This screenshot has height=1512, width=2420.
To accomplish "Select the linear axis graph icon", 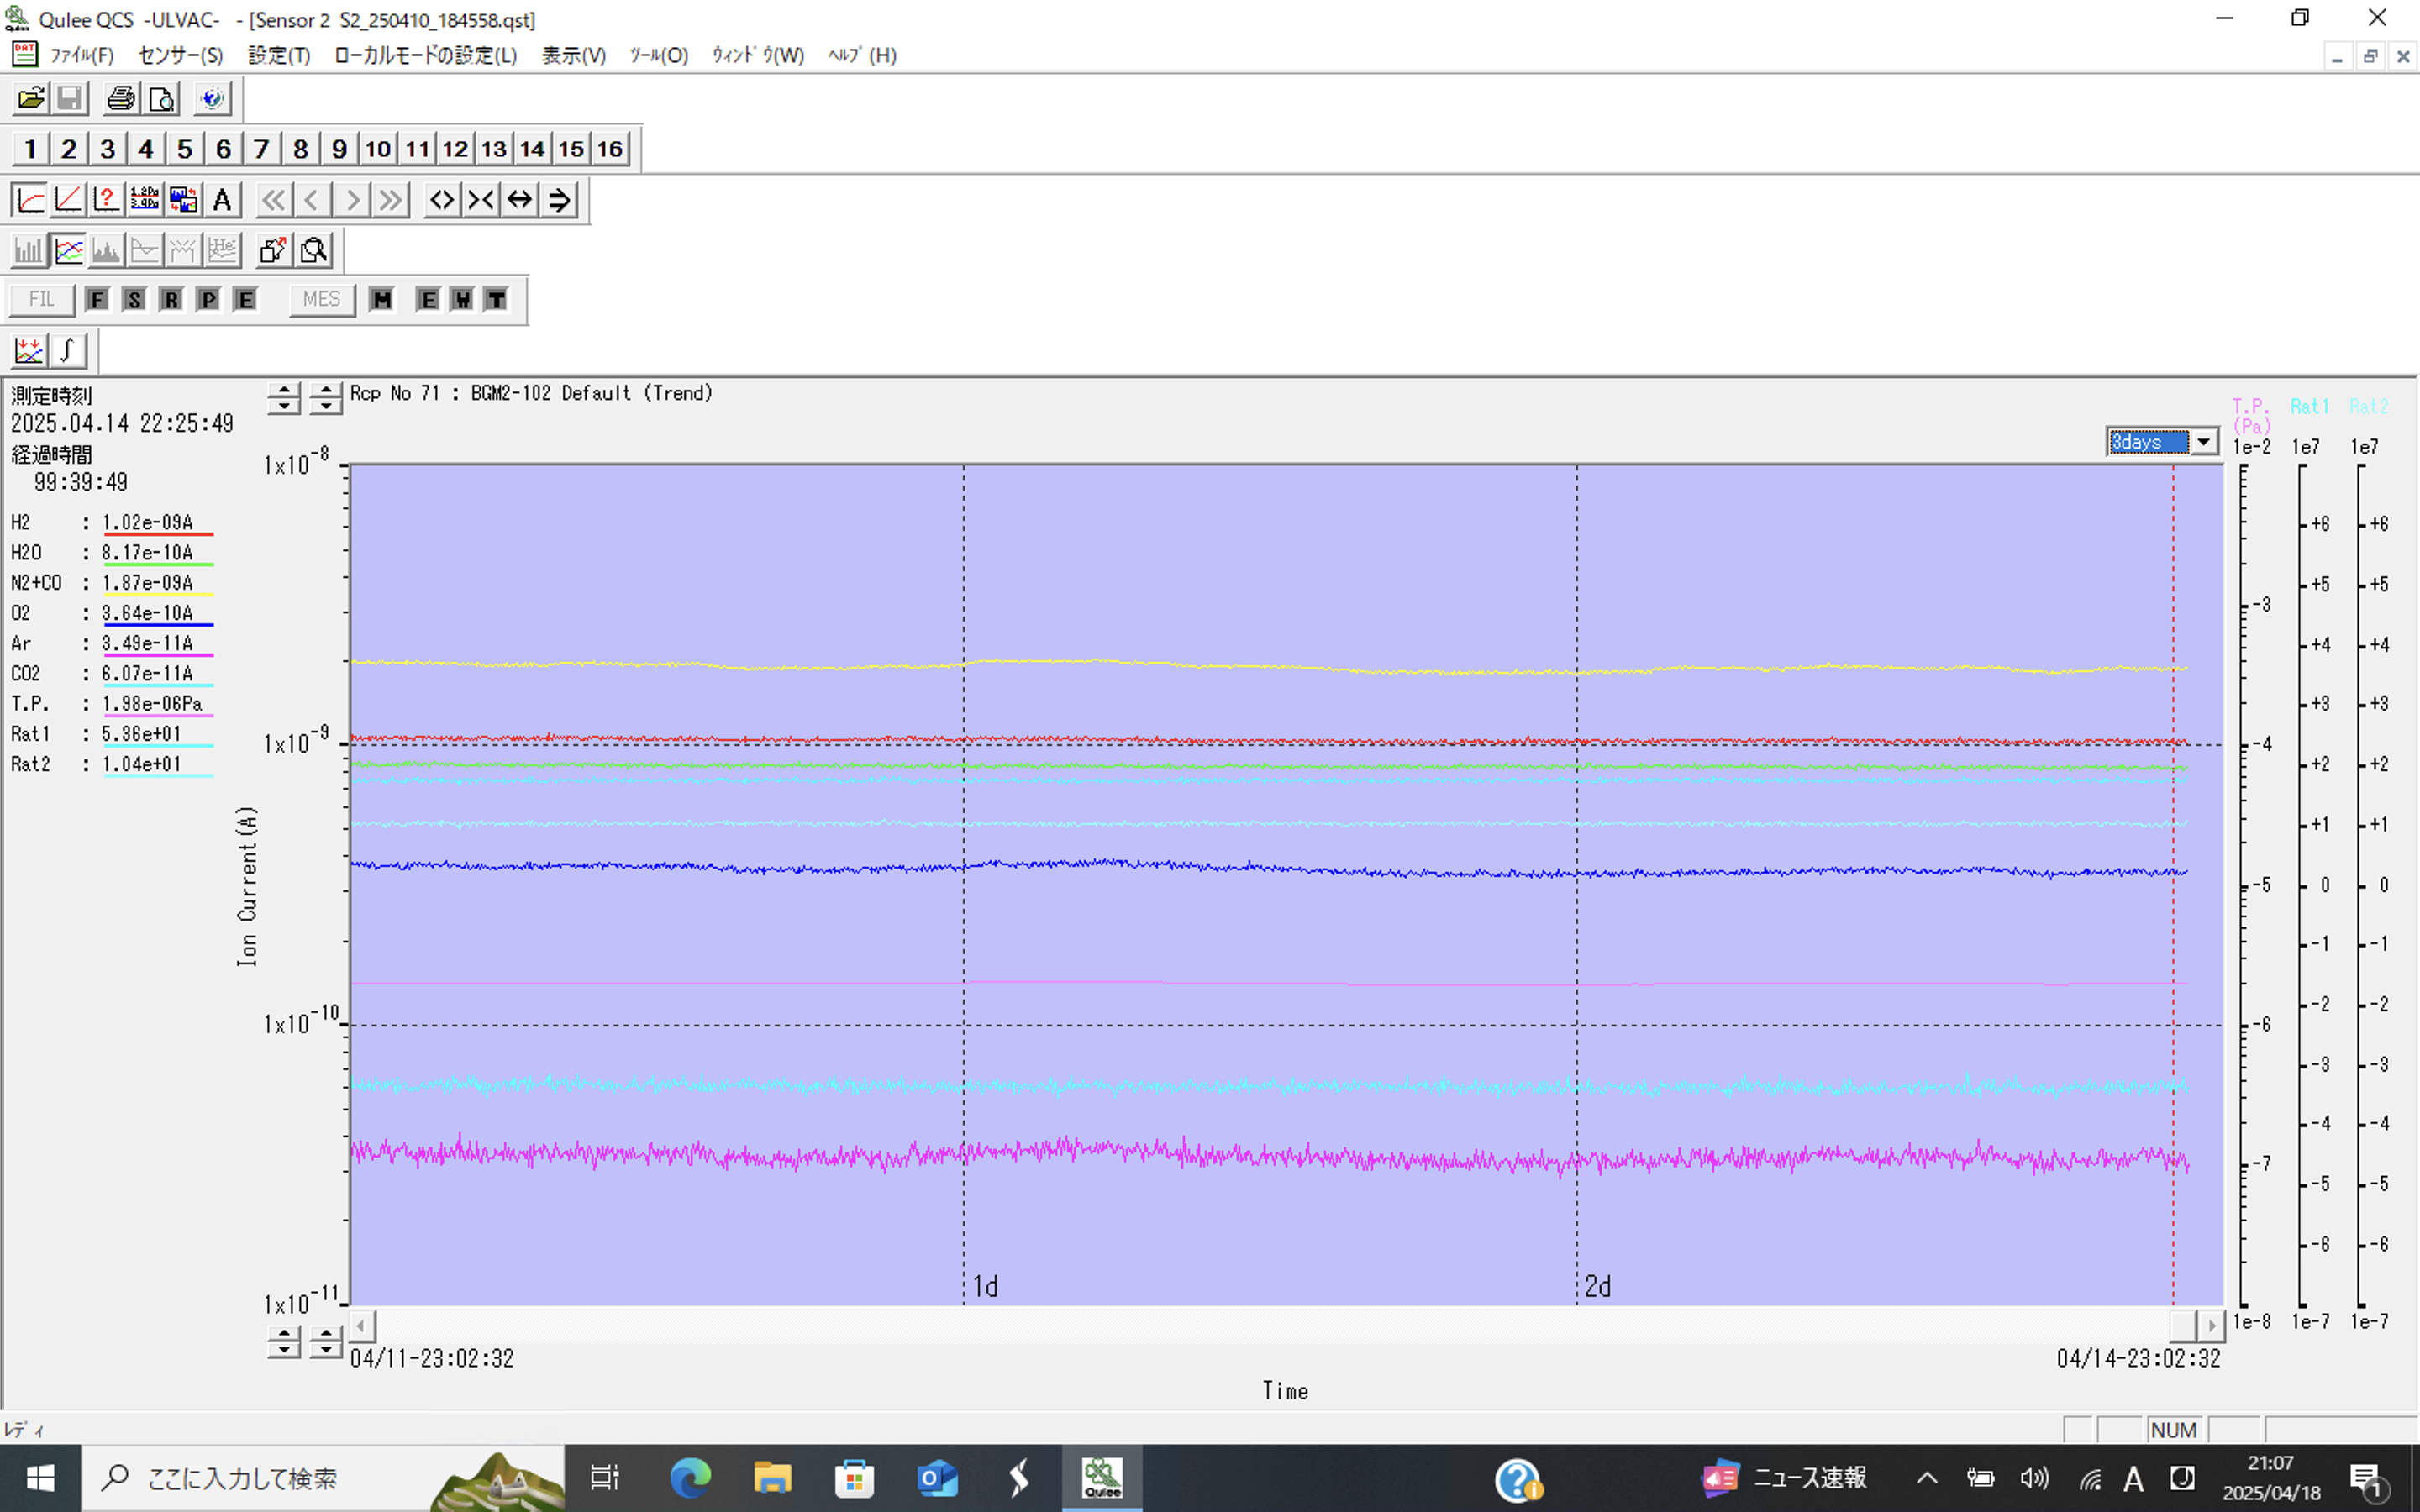I will (68, 200).
